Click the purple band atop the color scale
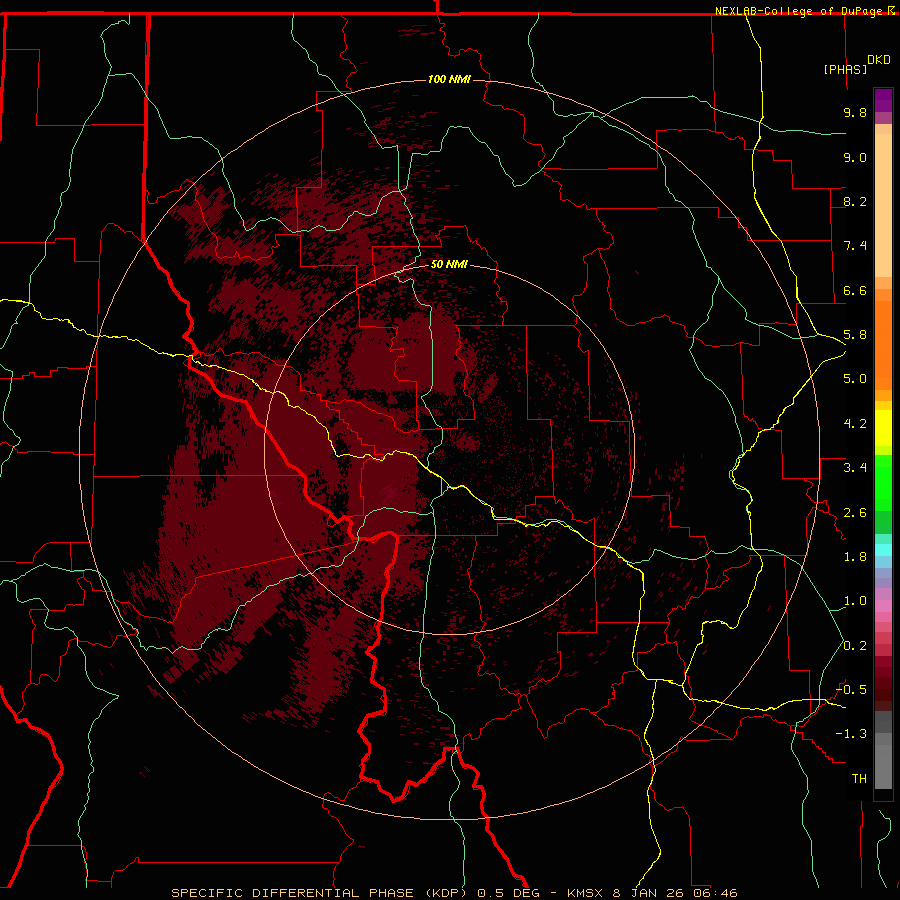This screenshot has width=900, height=900. [x=883, y=100]
